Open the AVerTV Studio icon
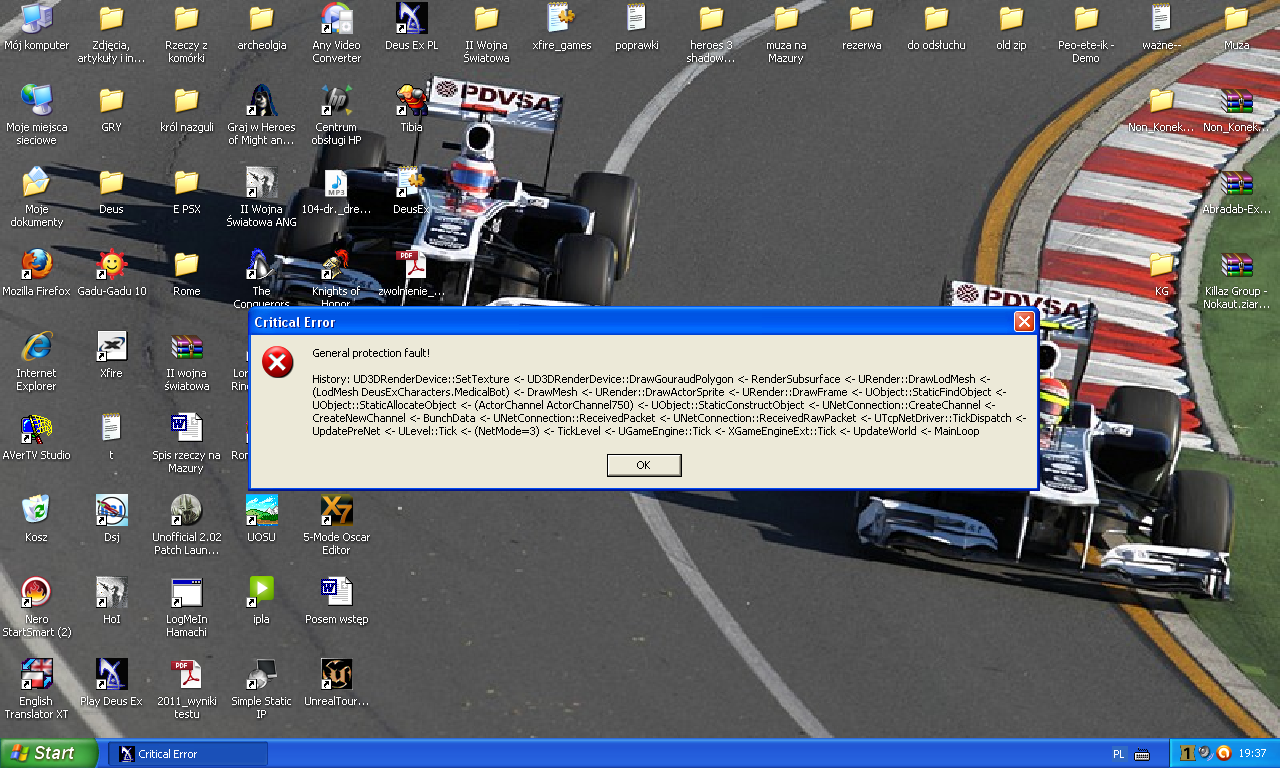 point(36,429)
